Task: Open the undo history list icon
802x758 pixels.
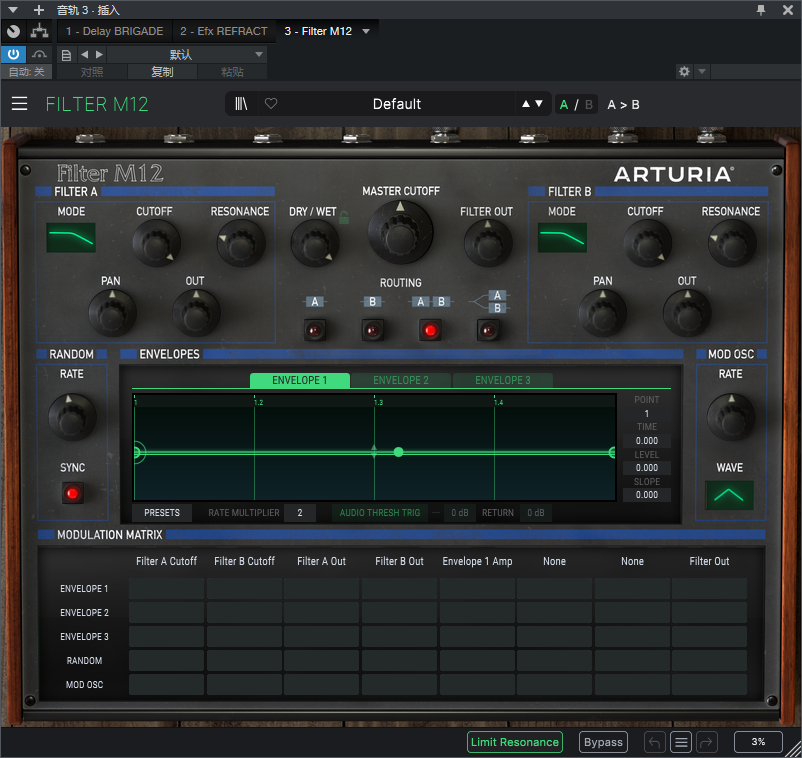Action: click(681, 742)
